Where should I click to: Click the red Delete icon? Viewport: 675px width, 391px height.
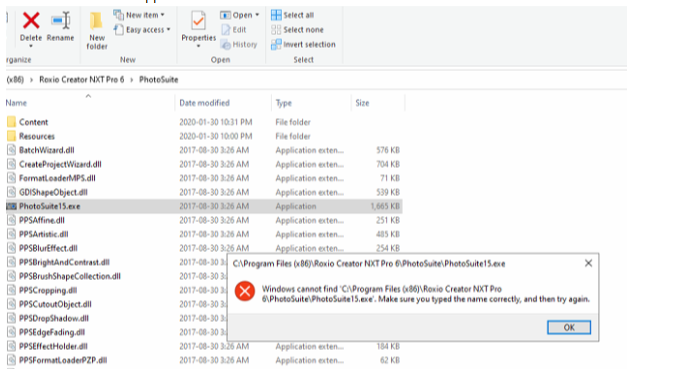coord(31,20)
